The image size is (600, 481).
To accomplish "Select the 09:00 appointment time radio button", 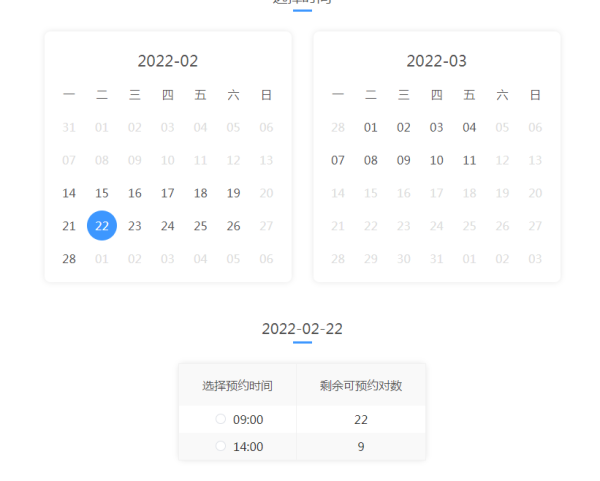I will click(221, 420).
